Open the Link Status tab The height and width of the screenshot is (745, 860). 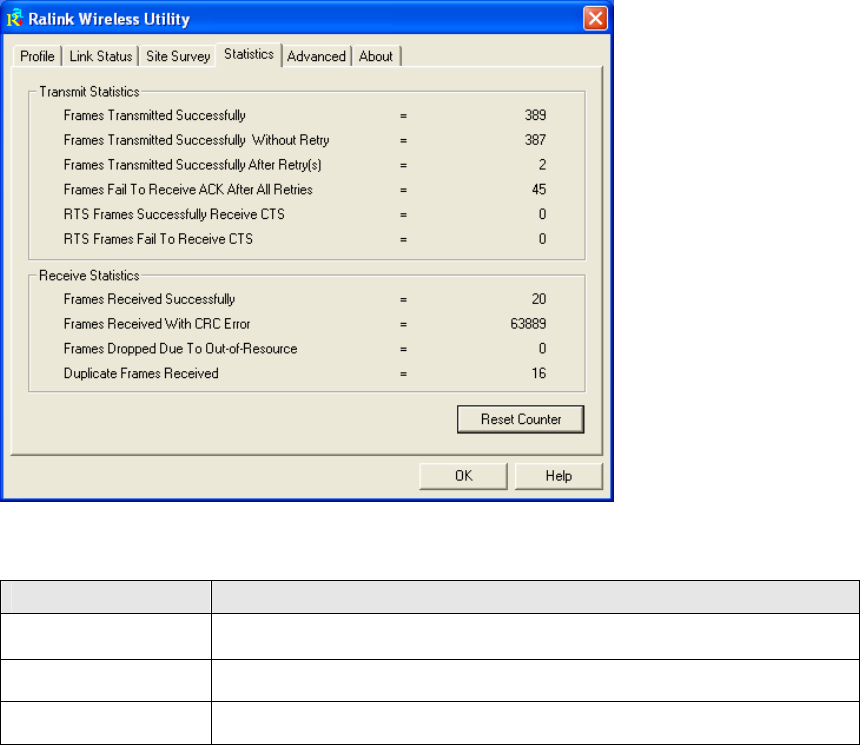(100, 56)
